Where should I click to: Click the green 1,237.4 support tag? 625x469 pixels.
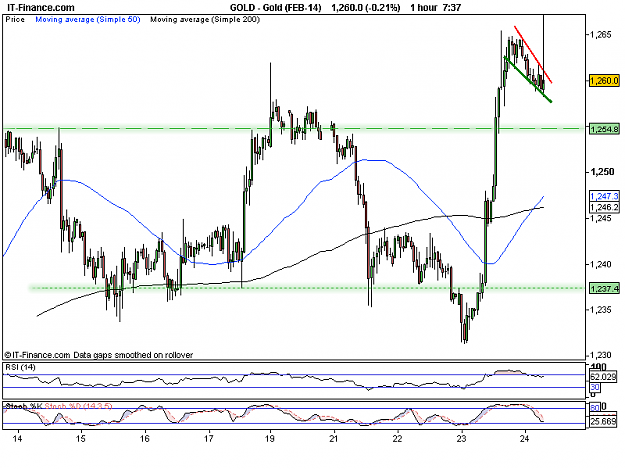(x=604, y=288)
